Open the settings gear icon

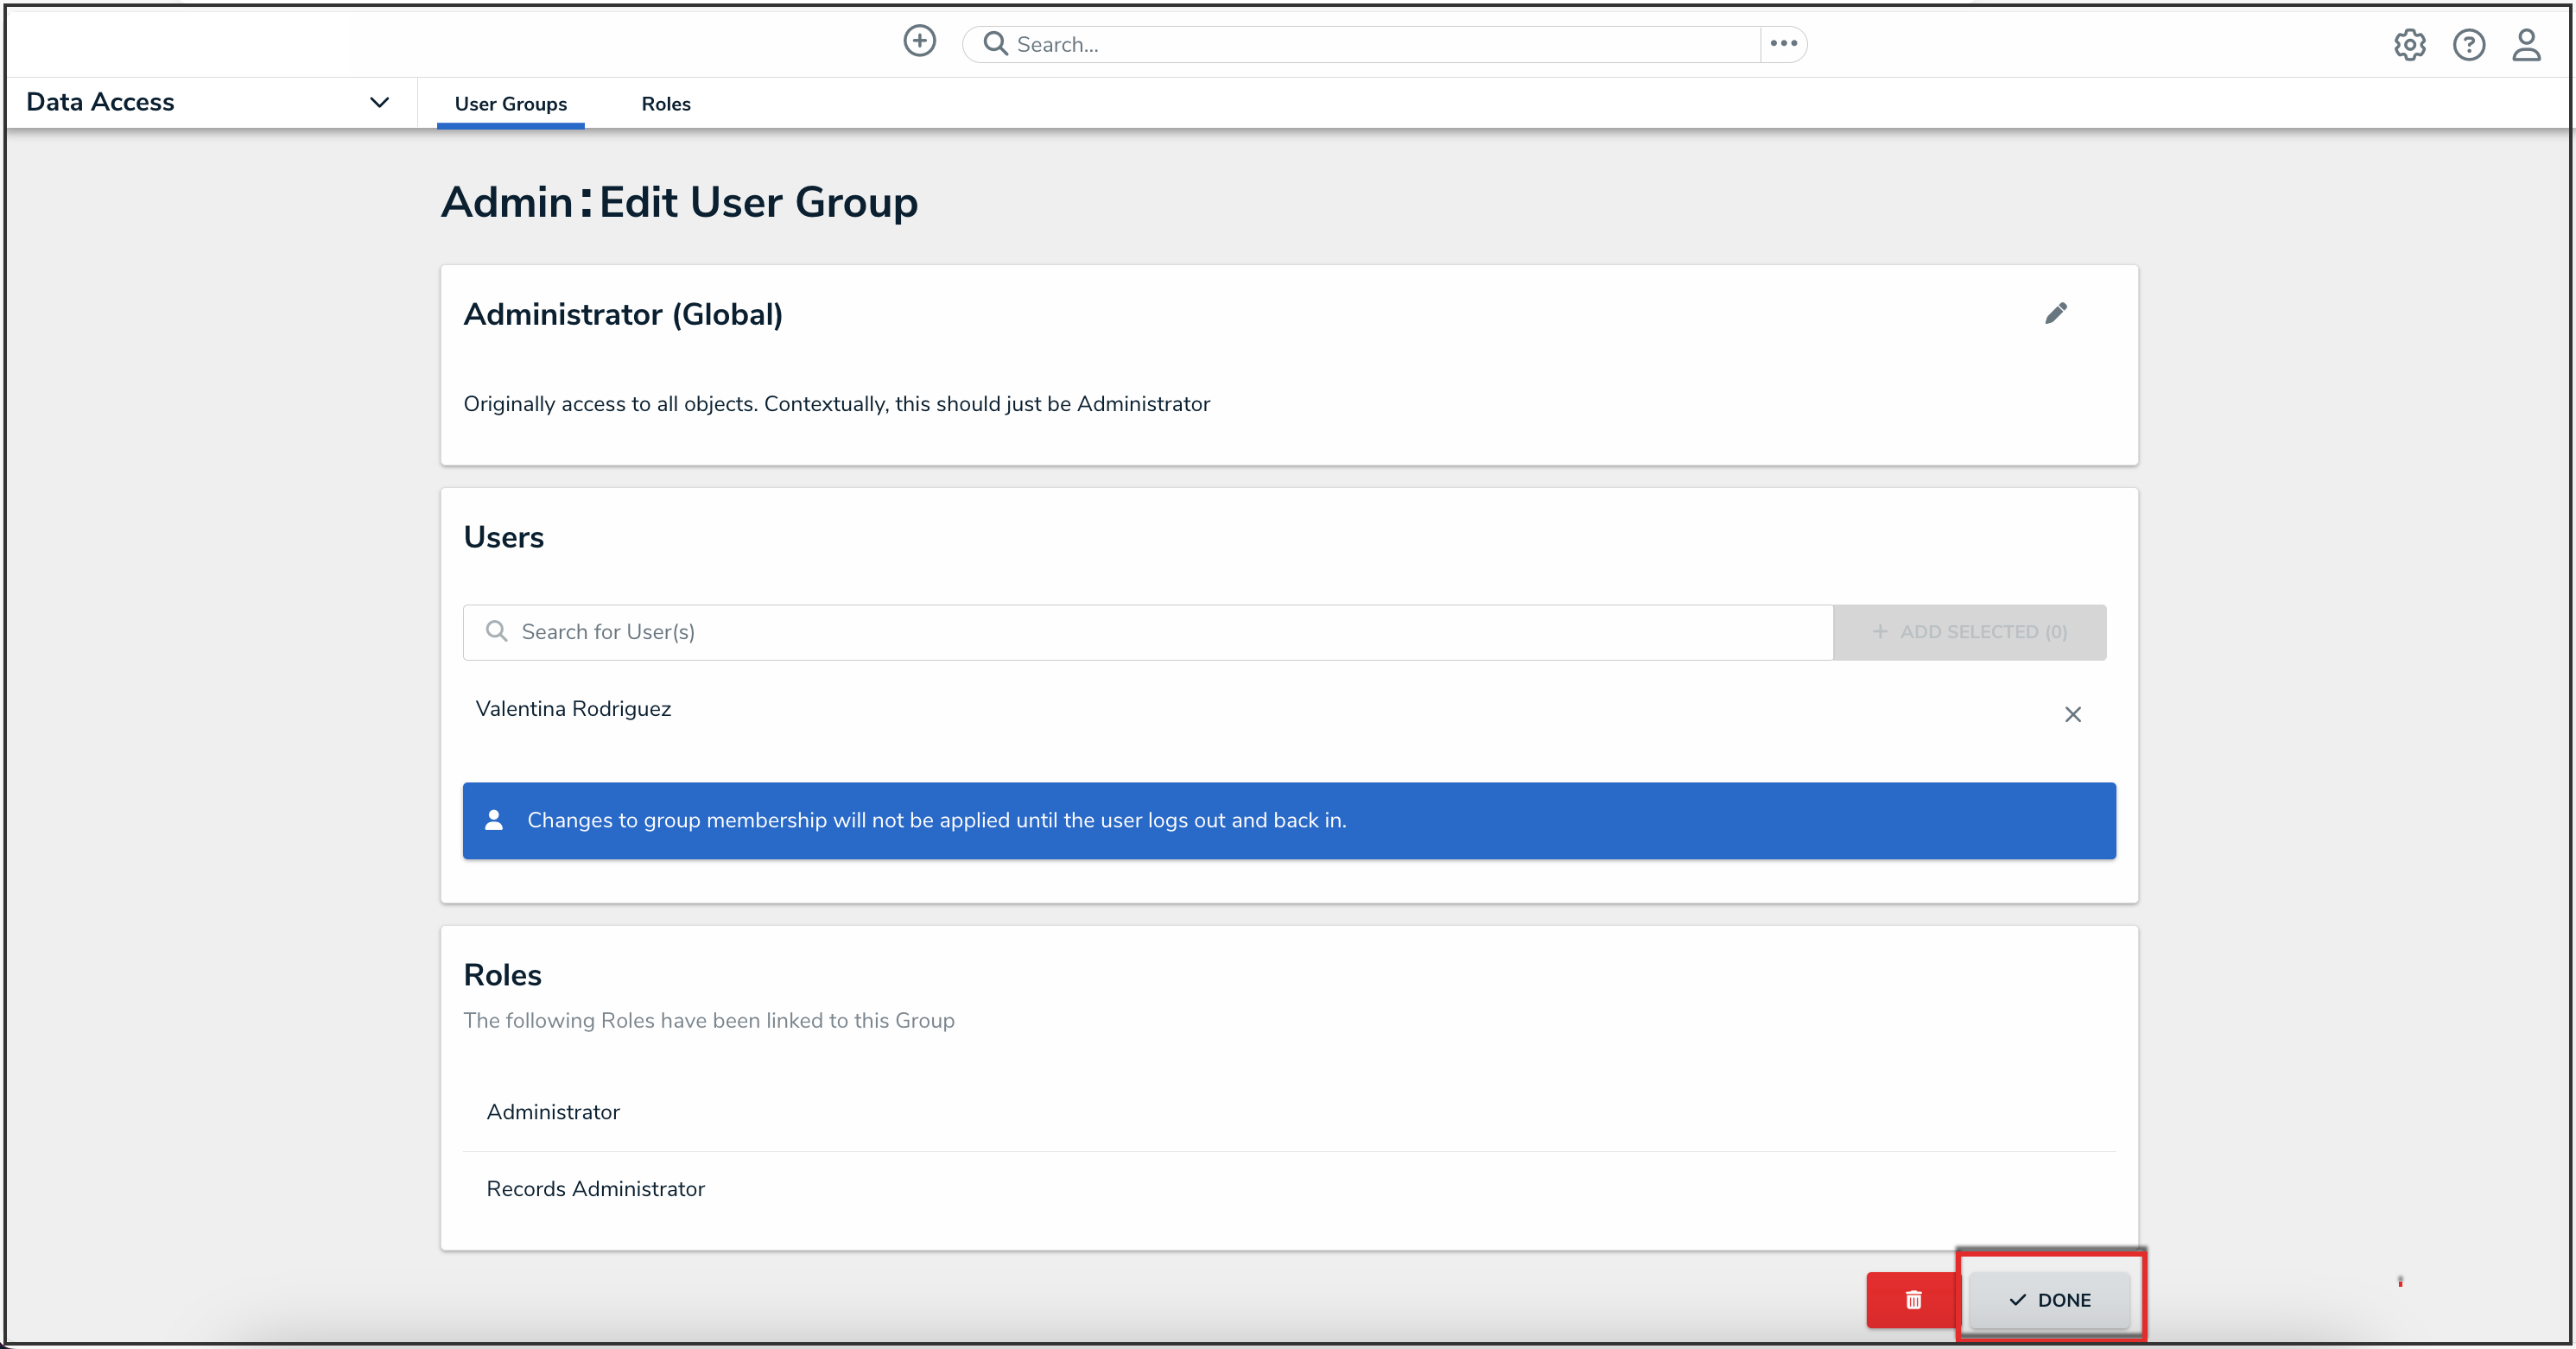pyautogui.click(x=2408, y=45)
